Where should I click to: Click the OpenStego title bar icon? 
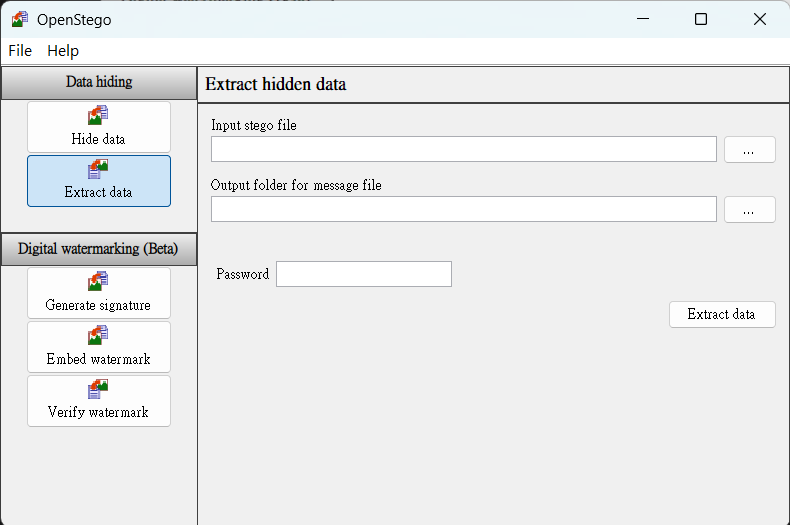point(20,19)
